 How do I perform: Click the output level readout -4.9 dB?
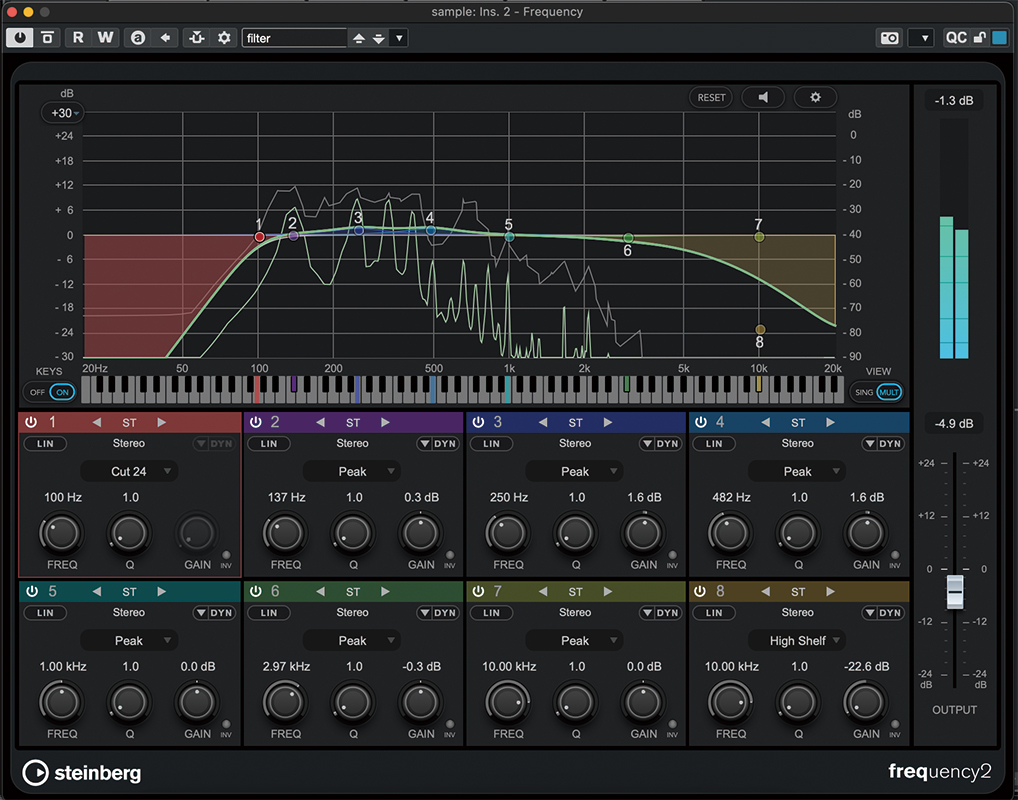tap(954, 423)
